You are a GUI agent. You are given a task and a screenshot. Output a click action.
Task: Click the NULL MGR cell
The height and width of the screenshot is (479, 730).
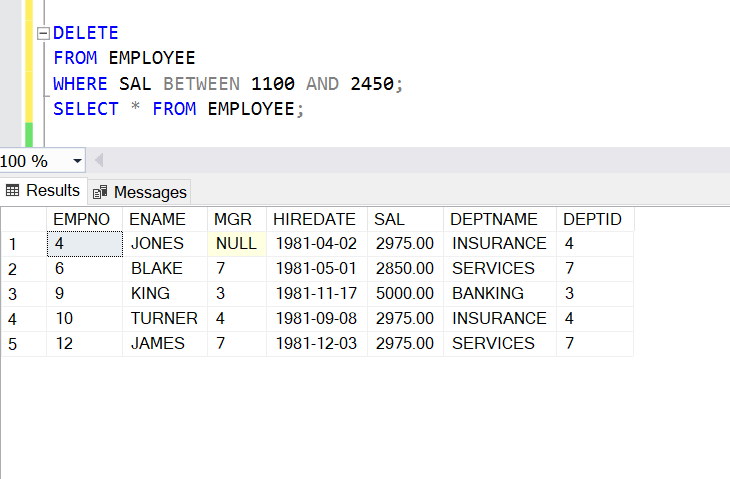pos(237,244)
